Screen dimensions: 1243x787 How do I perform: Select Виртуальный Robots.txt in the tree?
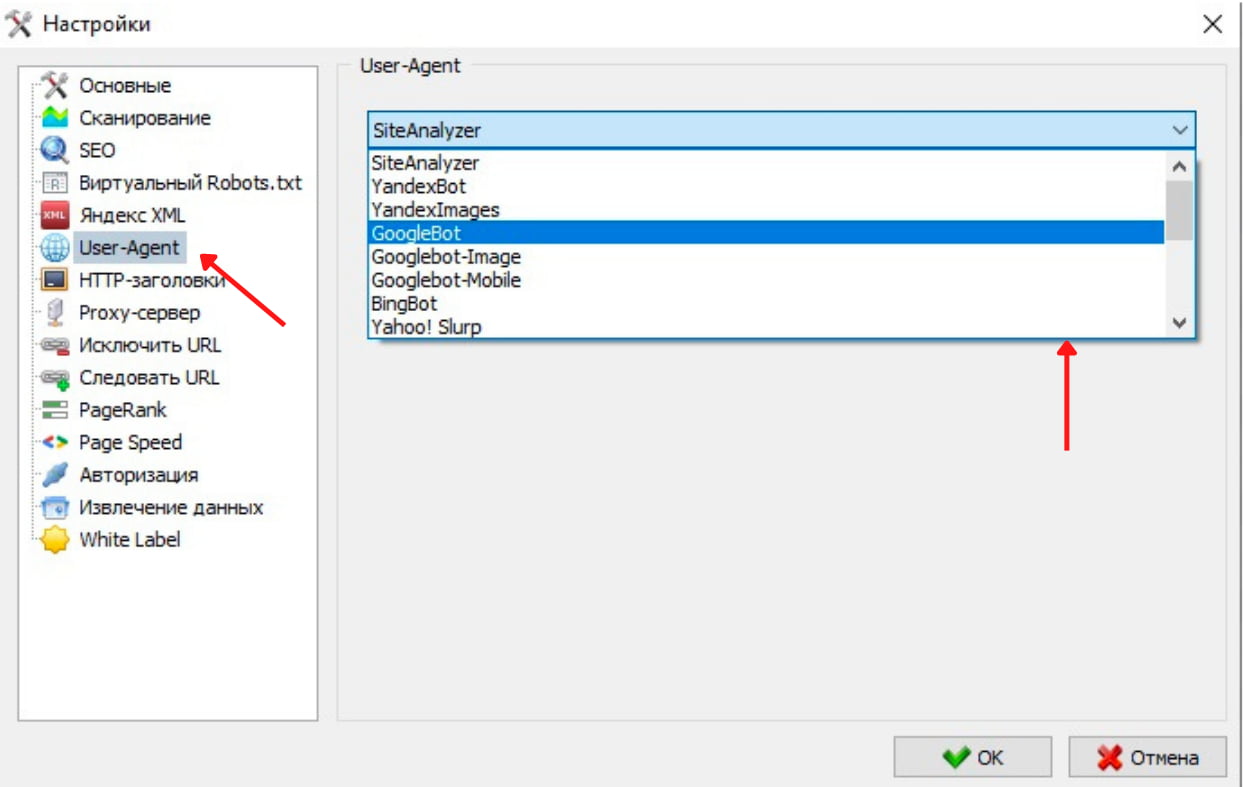point(190,183)
